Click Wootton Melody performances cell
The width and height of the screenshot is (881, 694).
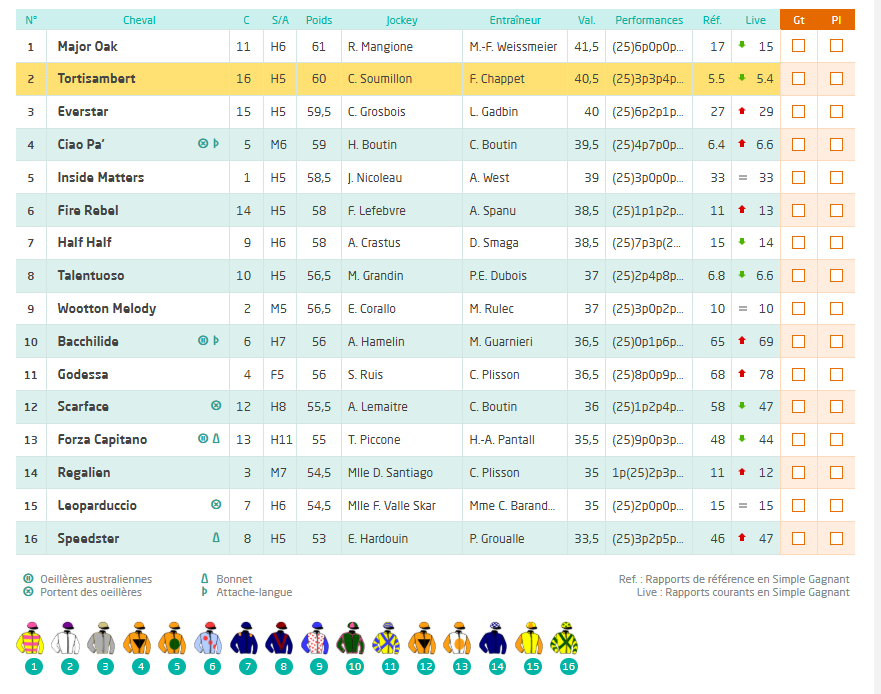coord(649,308)
